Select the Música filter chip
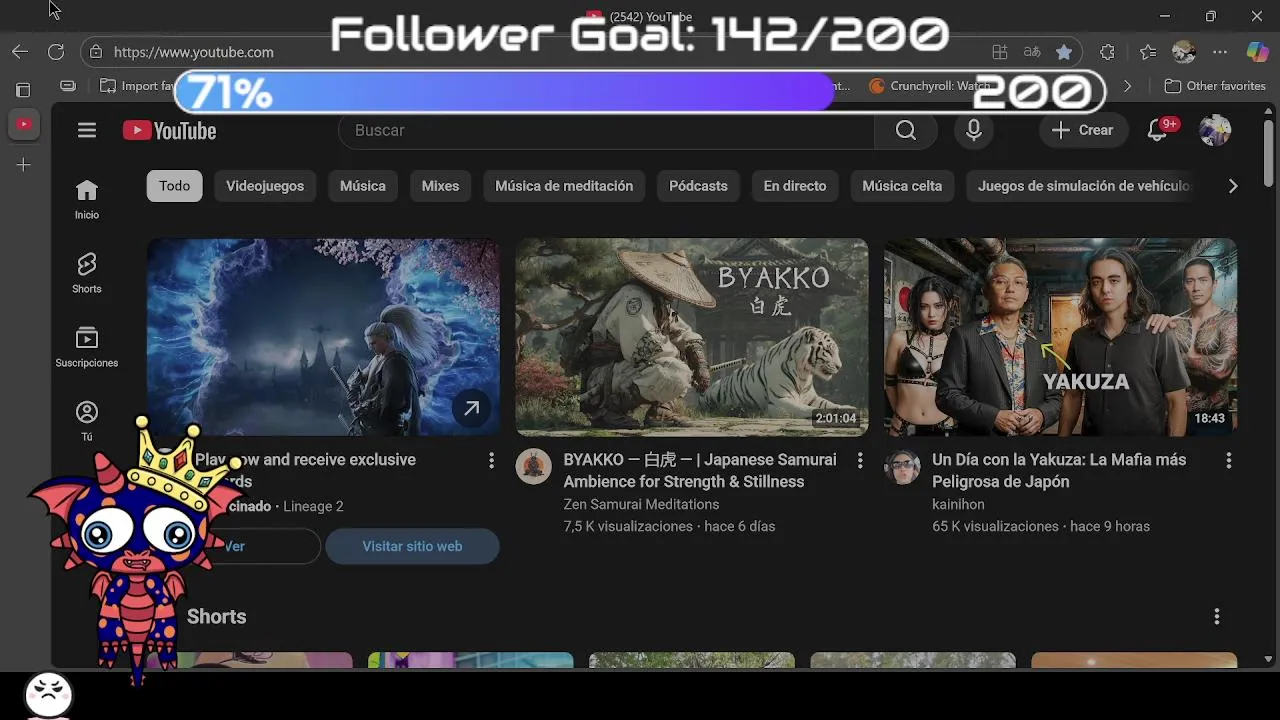This screenshot has width=1280, height=720. coord(362,186)
